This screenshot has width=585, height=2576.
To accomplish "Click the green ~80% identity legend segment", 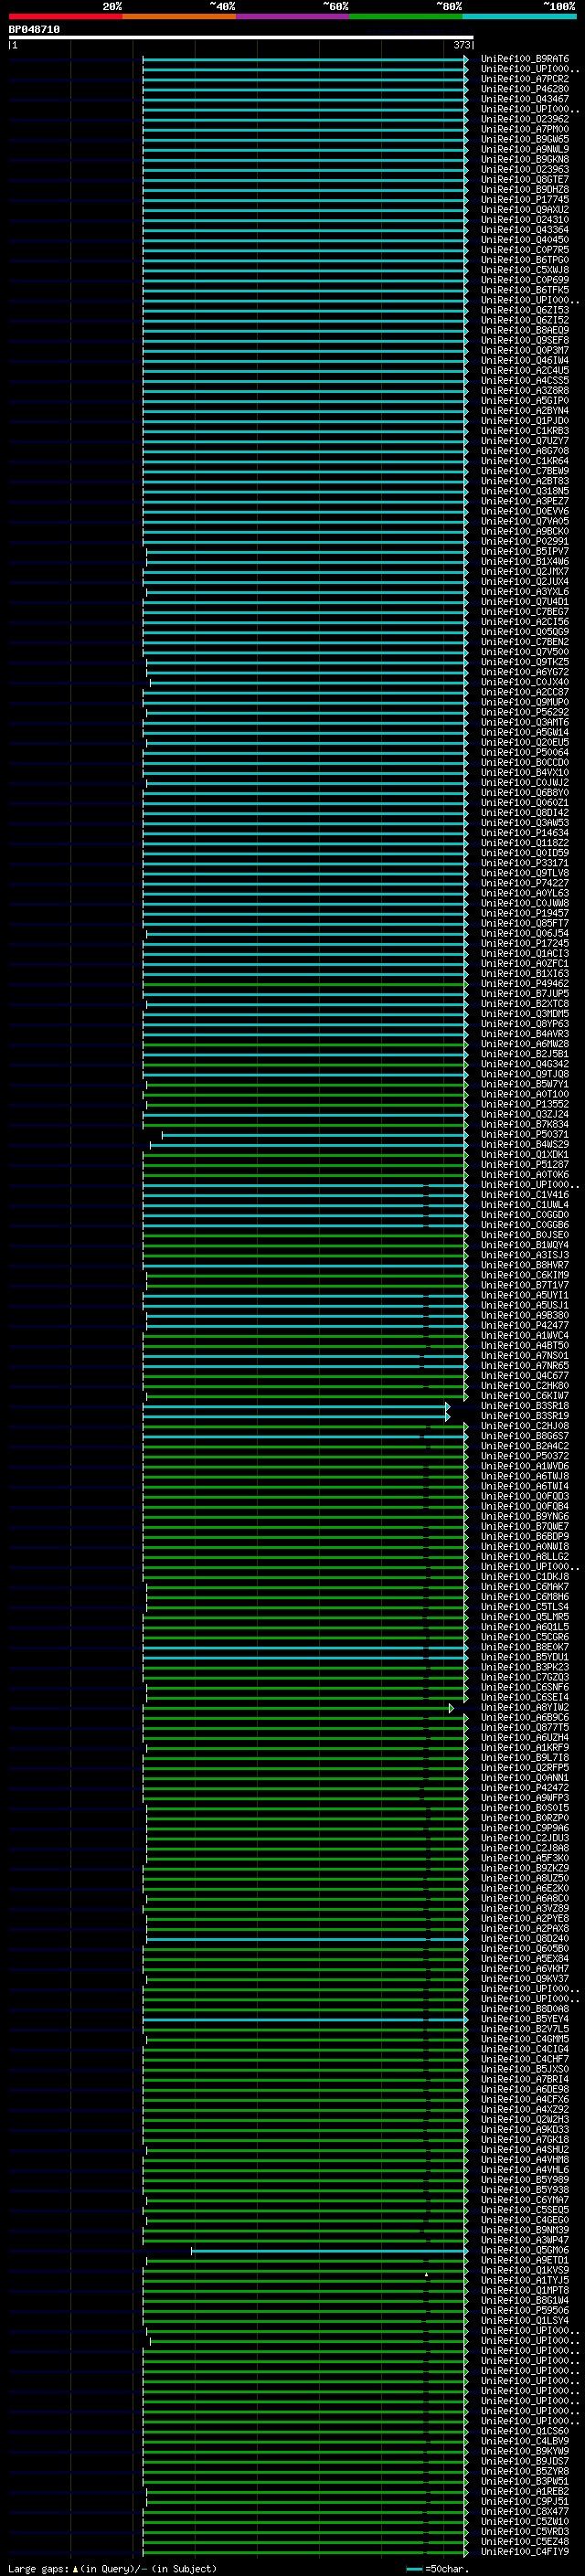I will (406, 16).
